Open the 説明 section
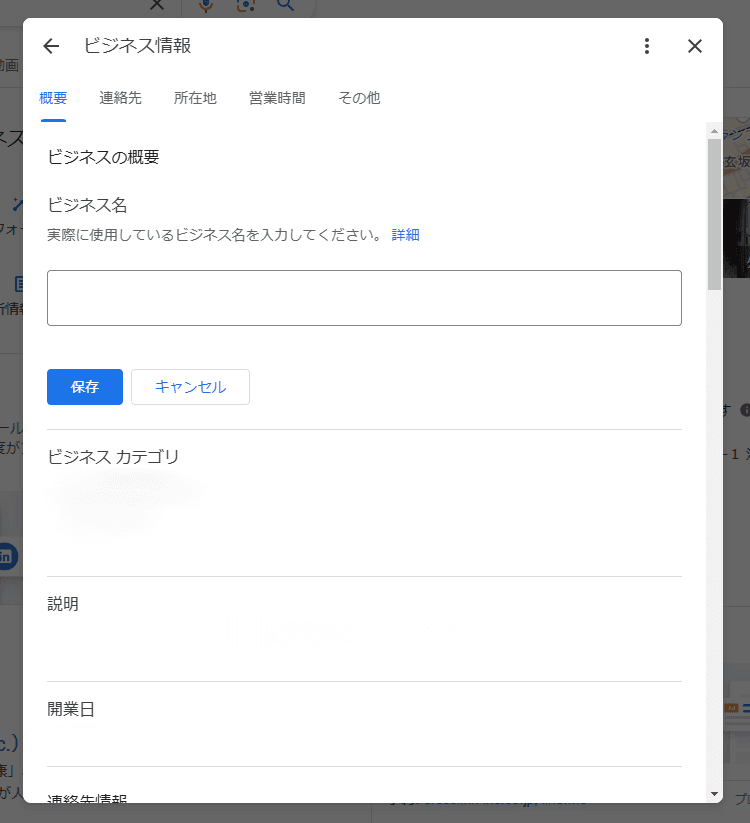Viewport: 750px width, 823px height. pyautogui.click(x=364, y=629)
